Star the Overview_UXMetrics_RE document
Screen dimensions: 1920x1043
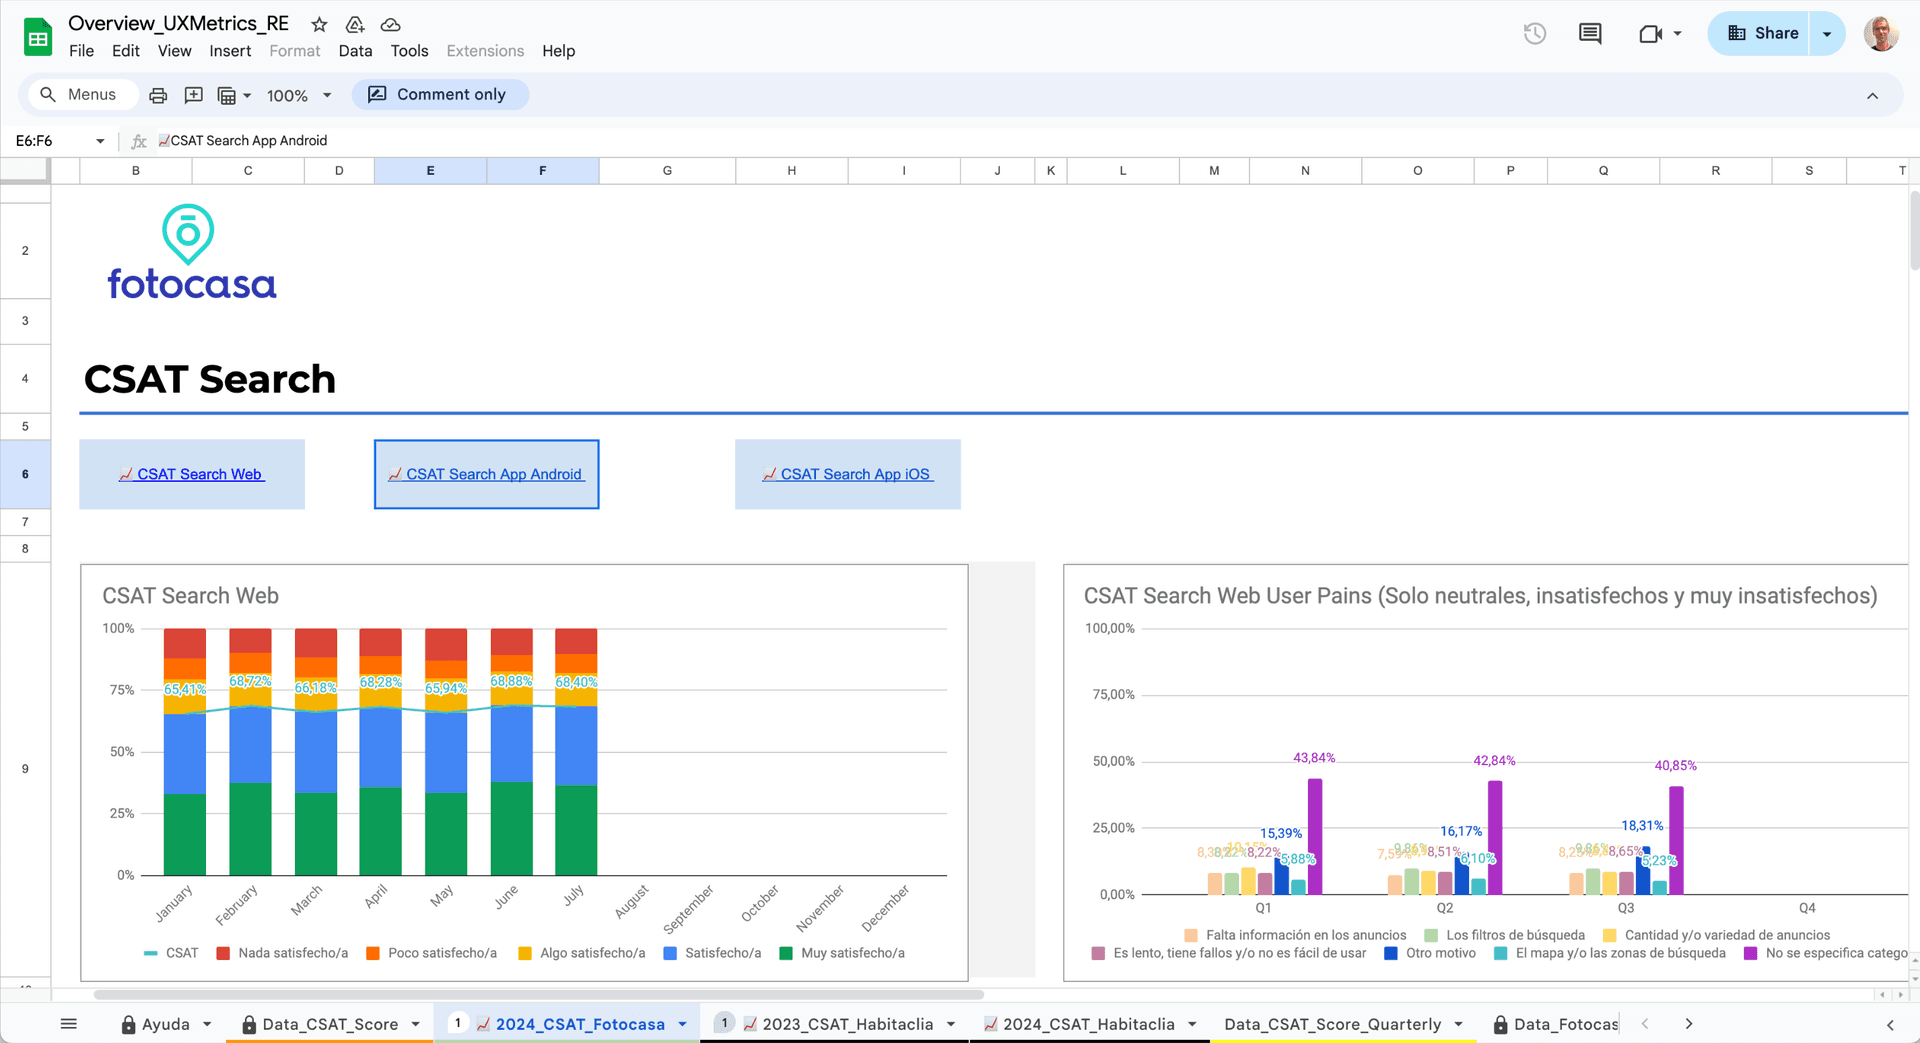[319, 24]
